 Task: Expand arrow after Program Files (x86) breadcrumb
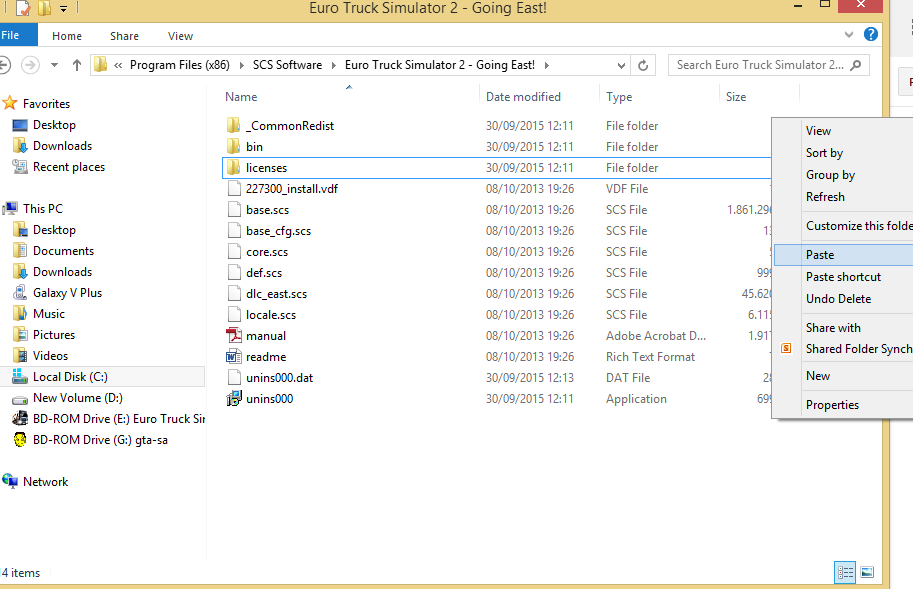[x=242, y=65]
